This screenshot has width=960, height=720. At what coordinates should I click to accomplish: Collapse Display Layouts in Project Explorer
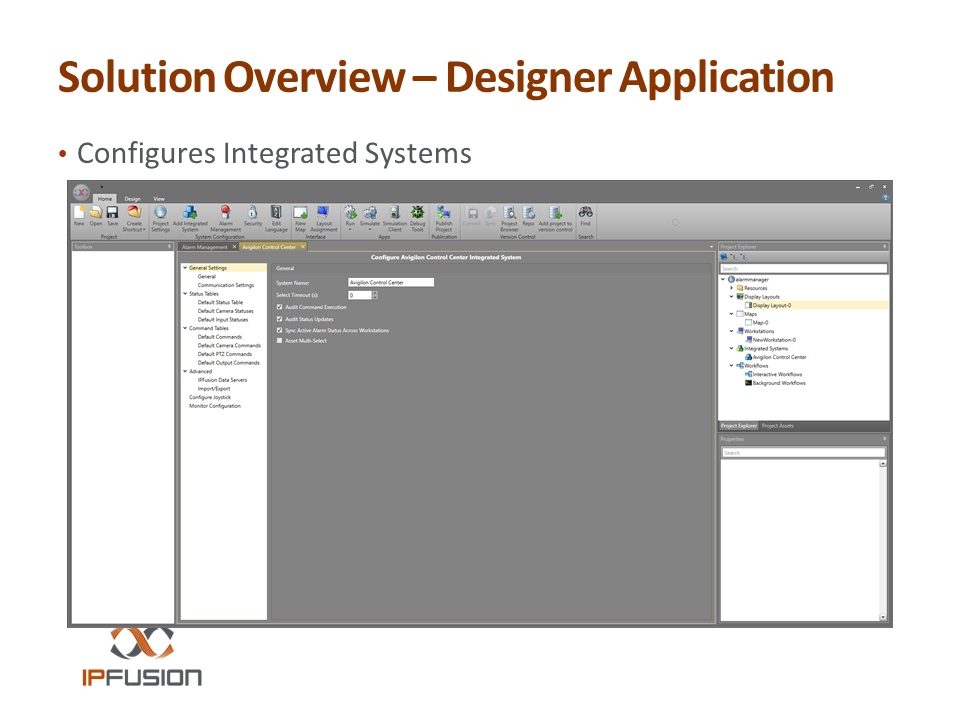(x=731, y=296)
